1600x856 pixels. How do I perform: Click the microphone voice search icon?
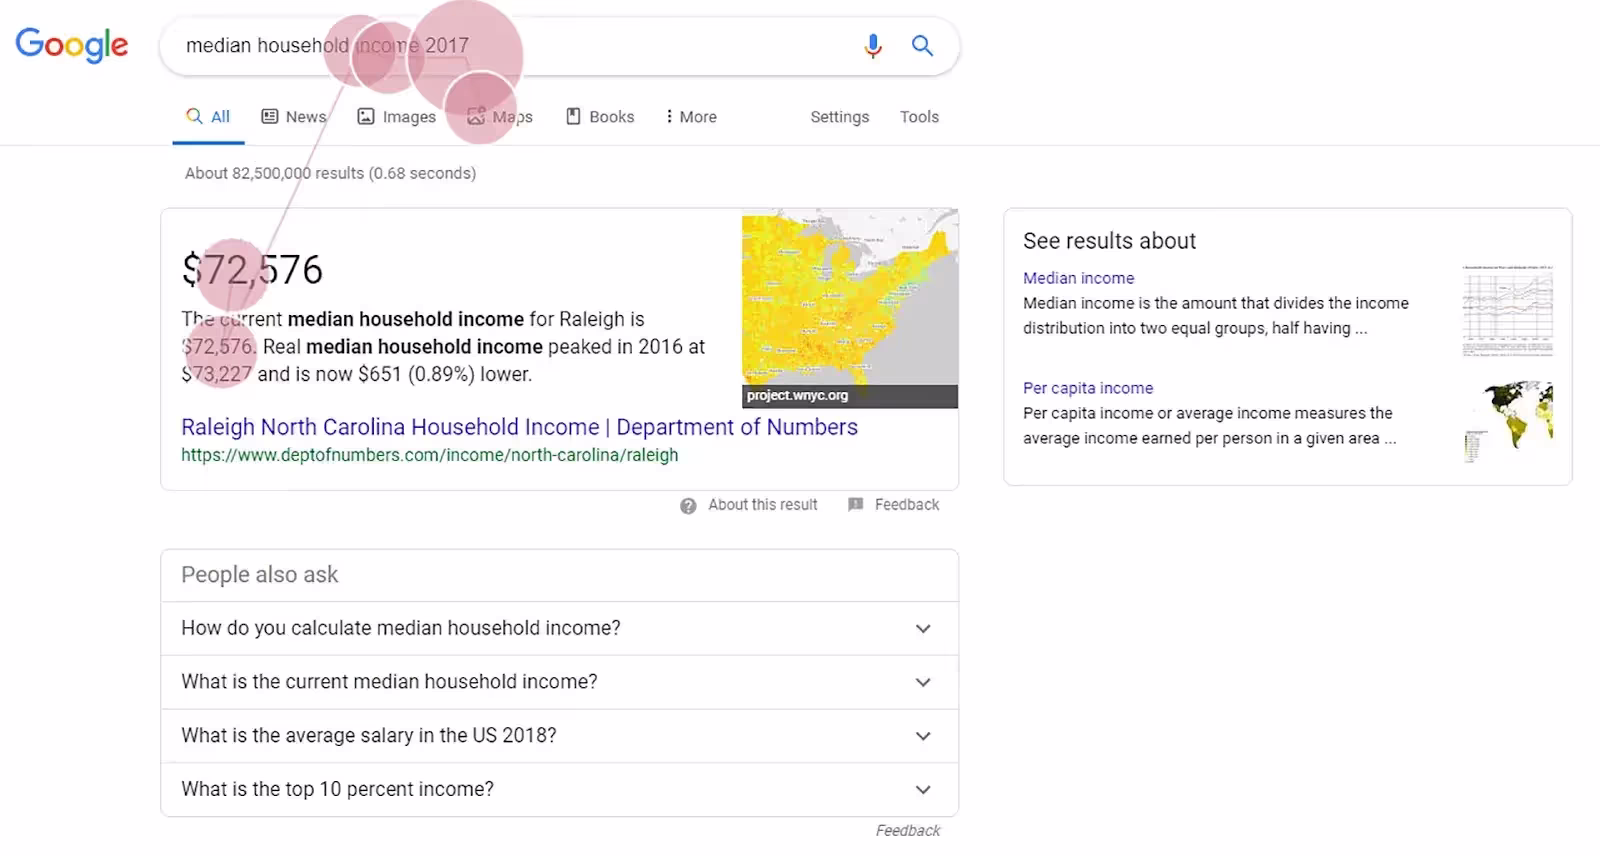tap(872, 46)
